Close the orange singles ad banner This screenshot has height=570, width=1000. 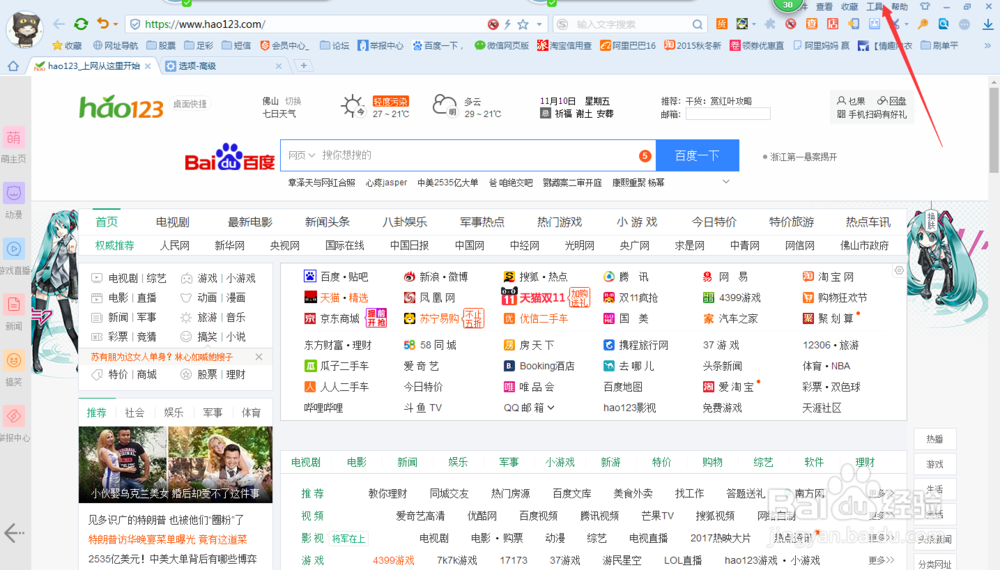[x=259, y=357]
